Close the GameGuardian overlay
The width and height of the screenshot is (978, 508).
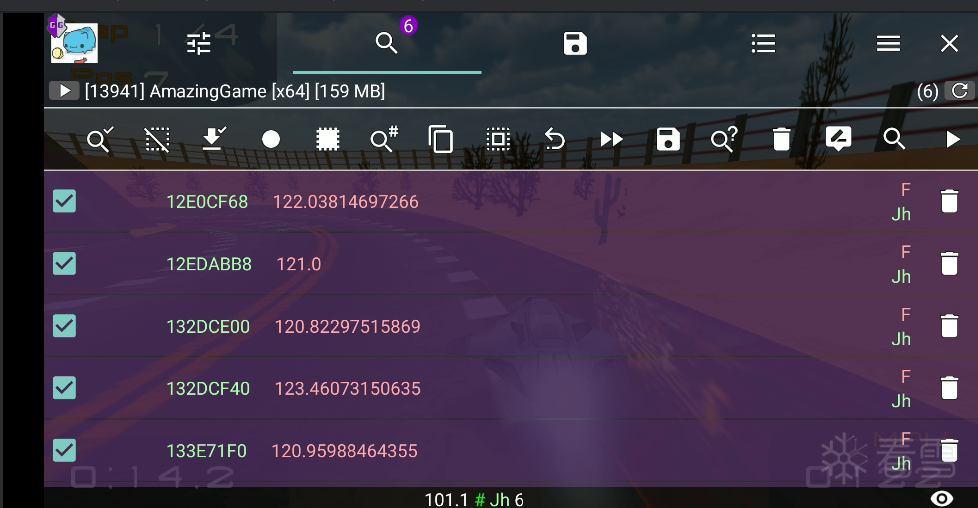click(x=949, y=44)
